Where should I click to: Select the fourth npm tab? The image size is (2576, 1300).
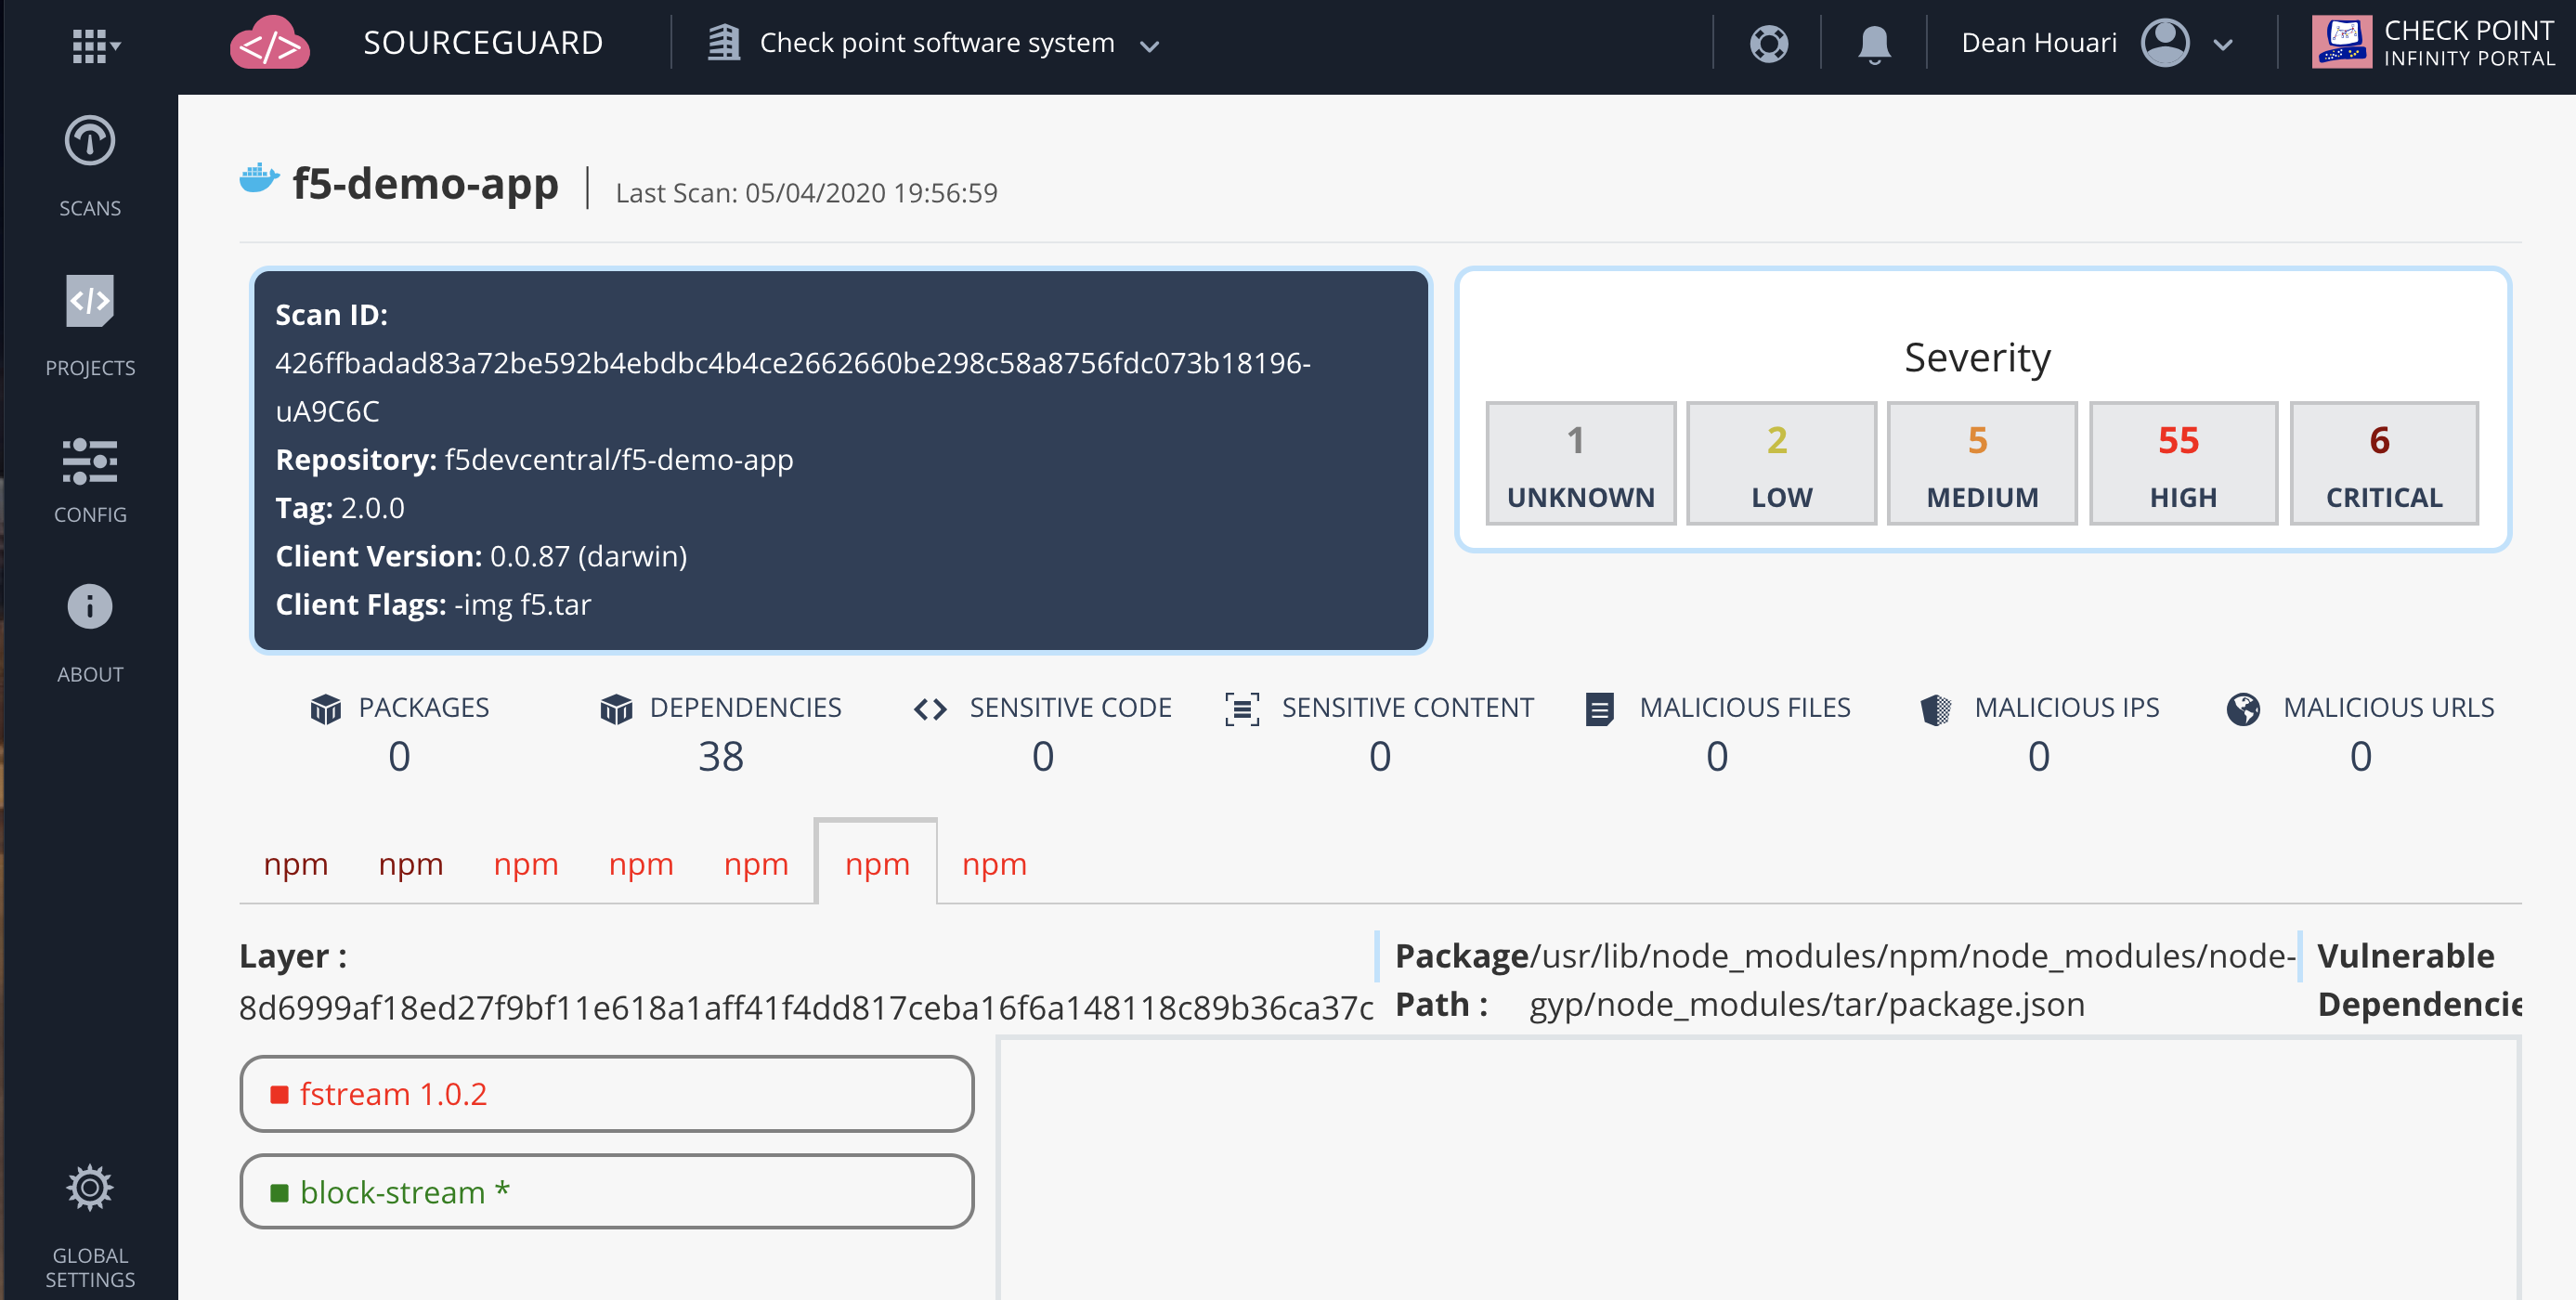[x=641, y=863]
